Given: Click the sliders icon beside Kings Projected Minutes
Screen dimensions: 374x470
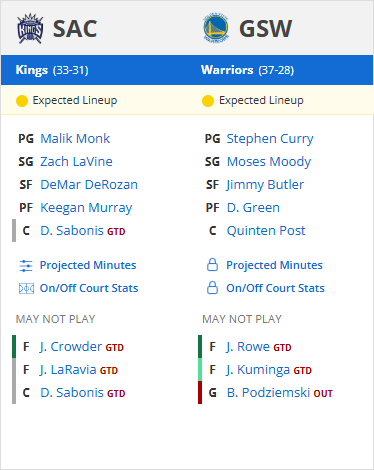Looking at the screenshot, I should [26, 266].
